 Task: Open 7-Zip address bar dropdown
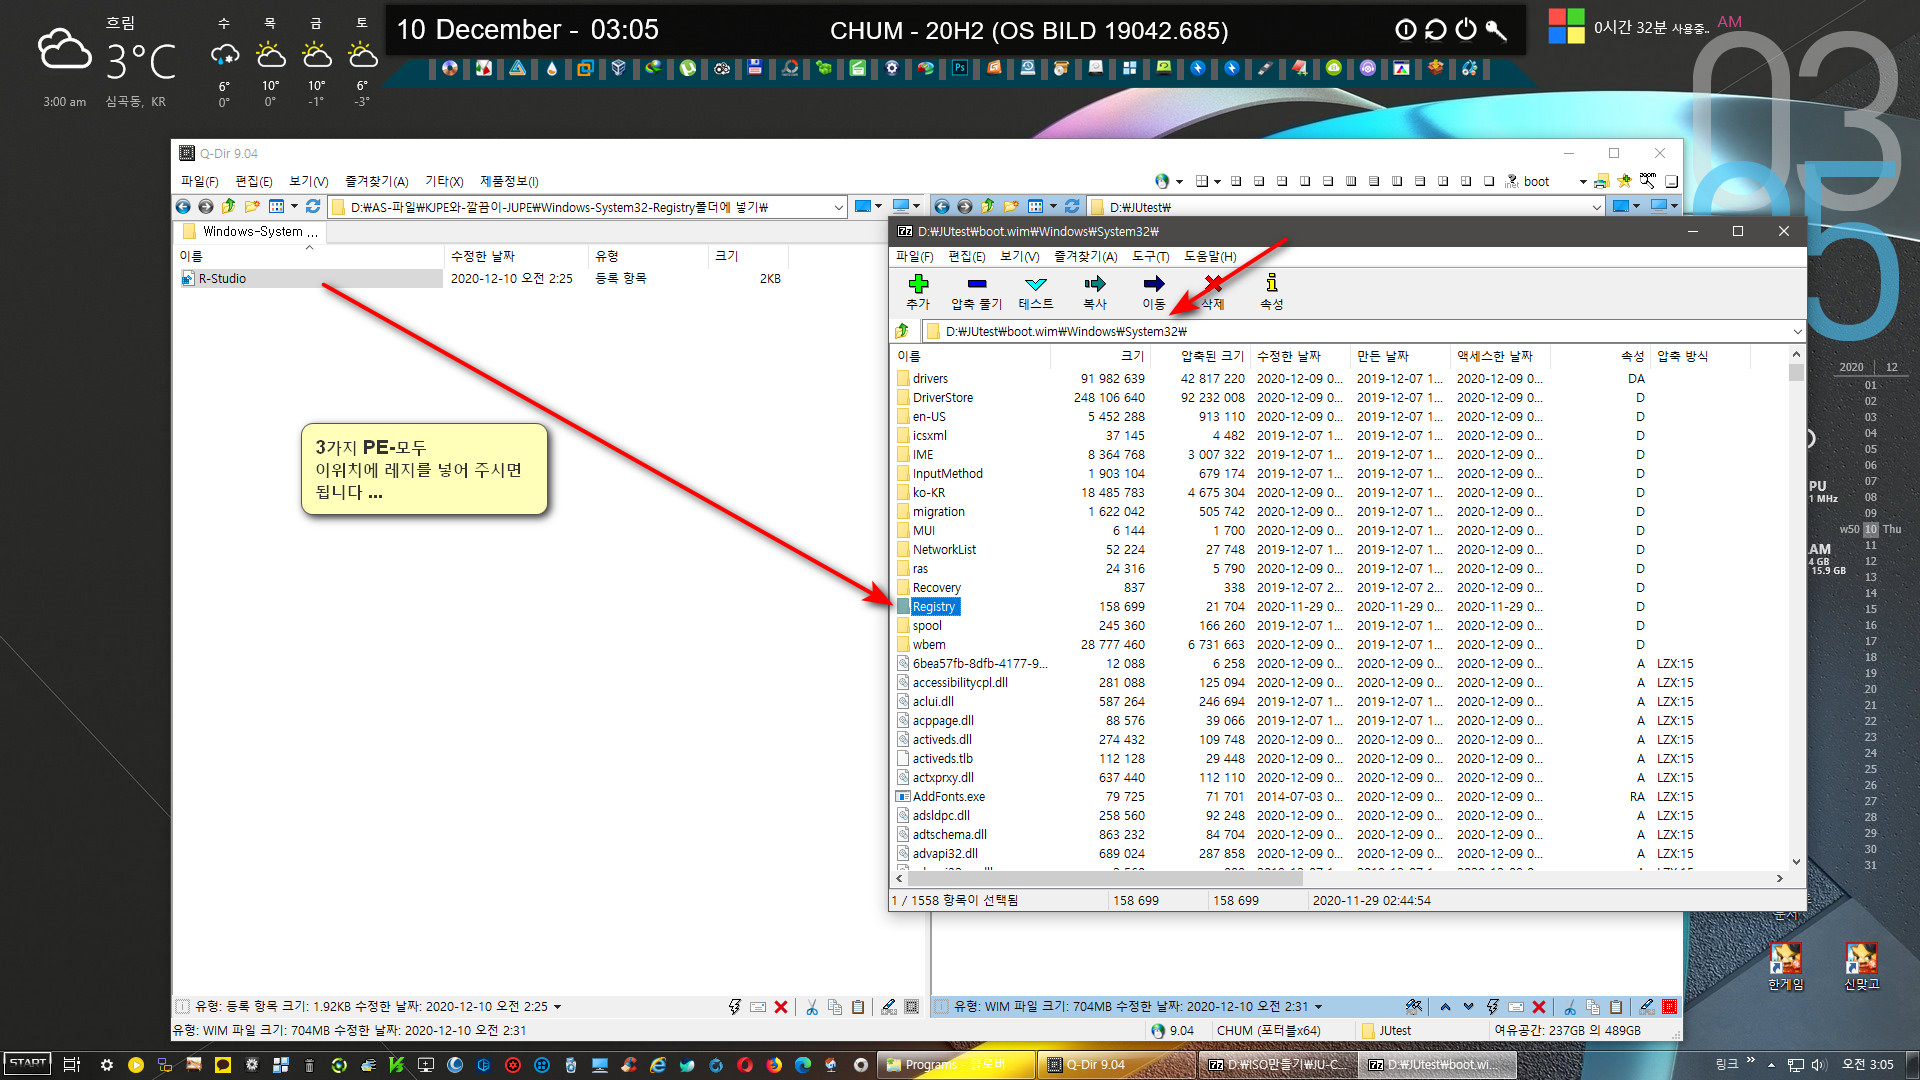[1797, 331]
